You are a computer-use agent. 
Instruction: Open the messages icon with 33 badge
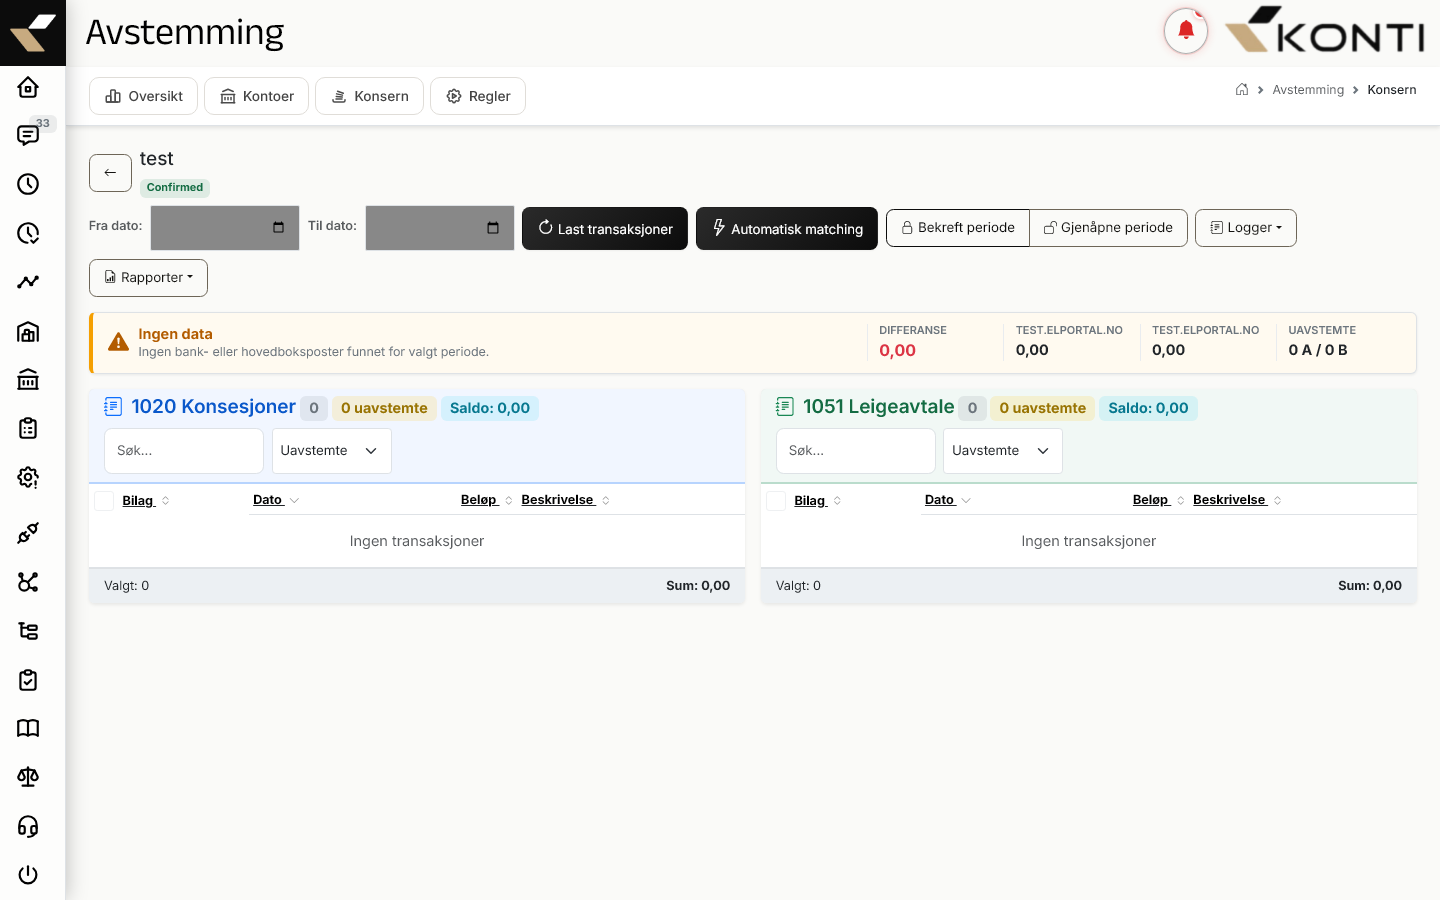(x=28, y=135)
